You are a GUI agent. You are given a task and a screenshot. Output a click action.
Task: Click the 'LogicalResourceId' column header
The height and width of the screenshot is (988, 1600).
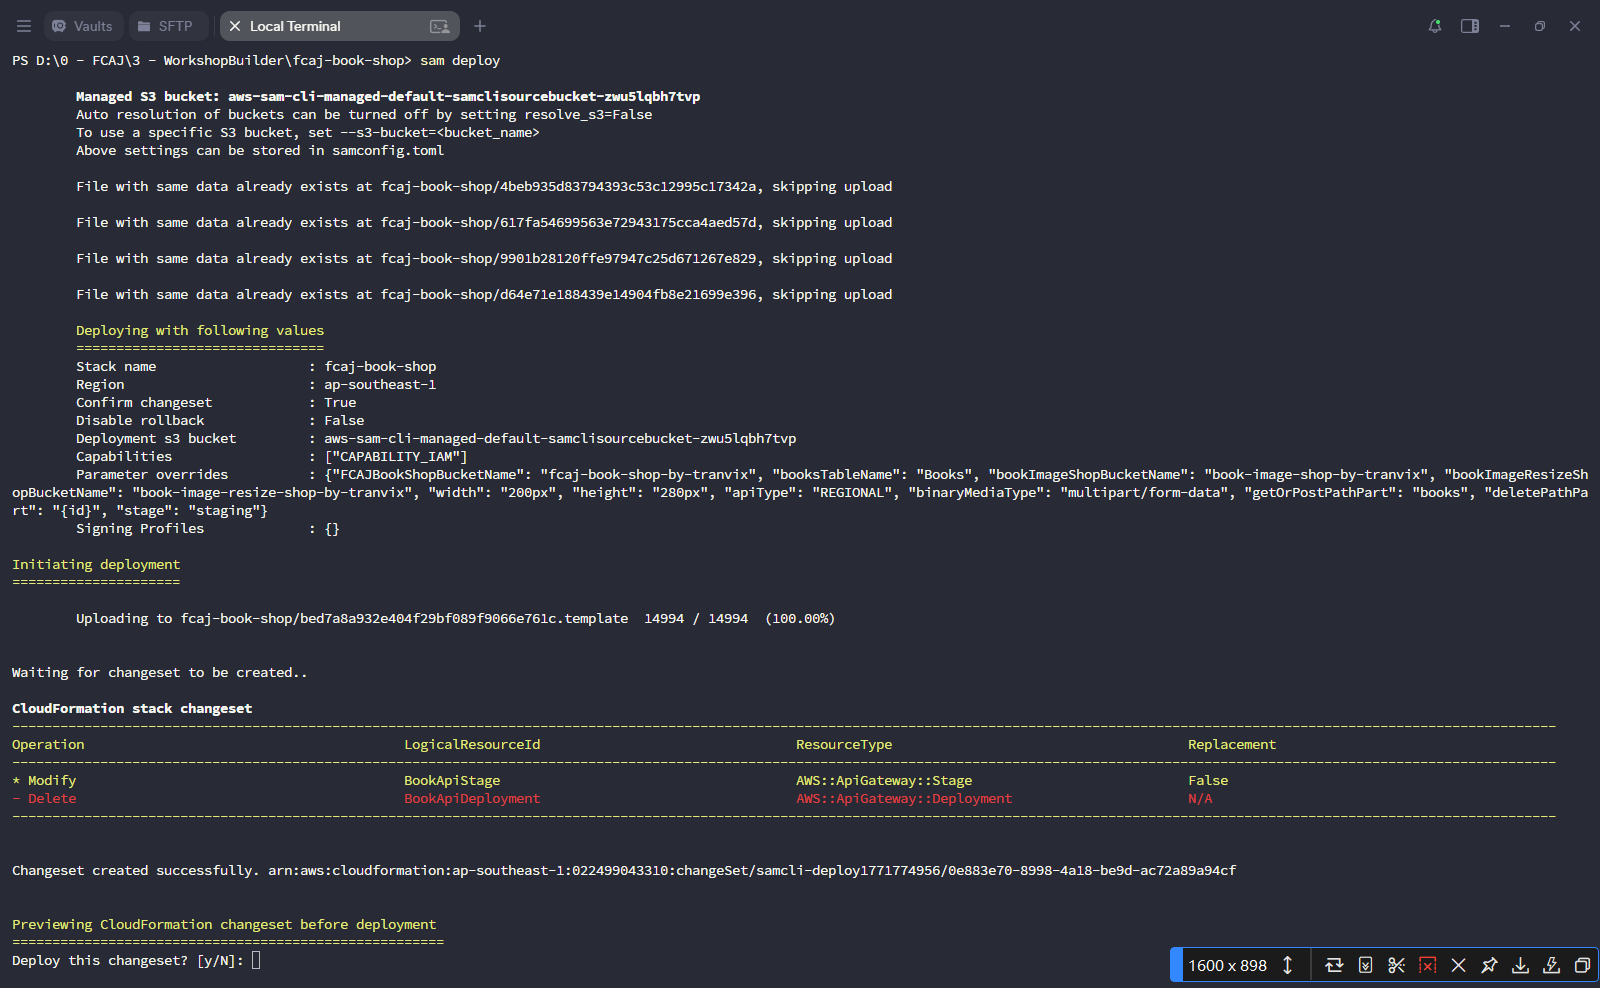coord(472,744)
